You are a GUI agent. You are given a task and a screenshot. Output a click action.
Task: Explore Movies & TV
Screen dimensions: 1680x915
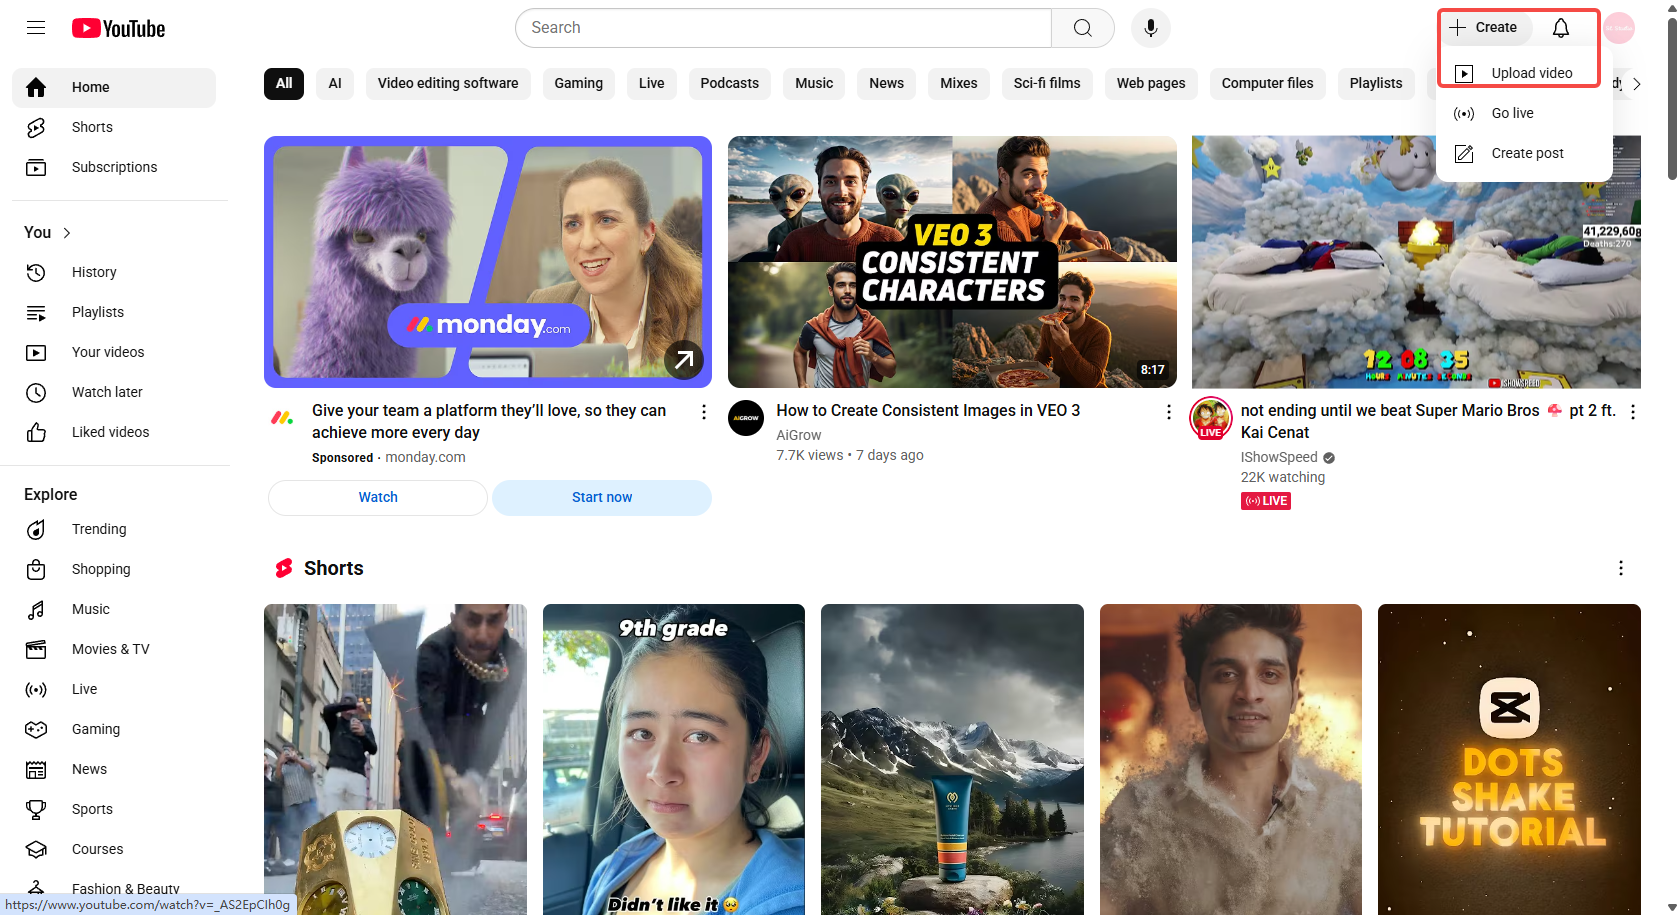pyautogui.click(x=114, y=649)
